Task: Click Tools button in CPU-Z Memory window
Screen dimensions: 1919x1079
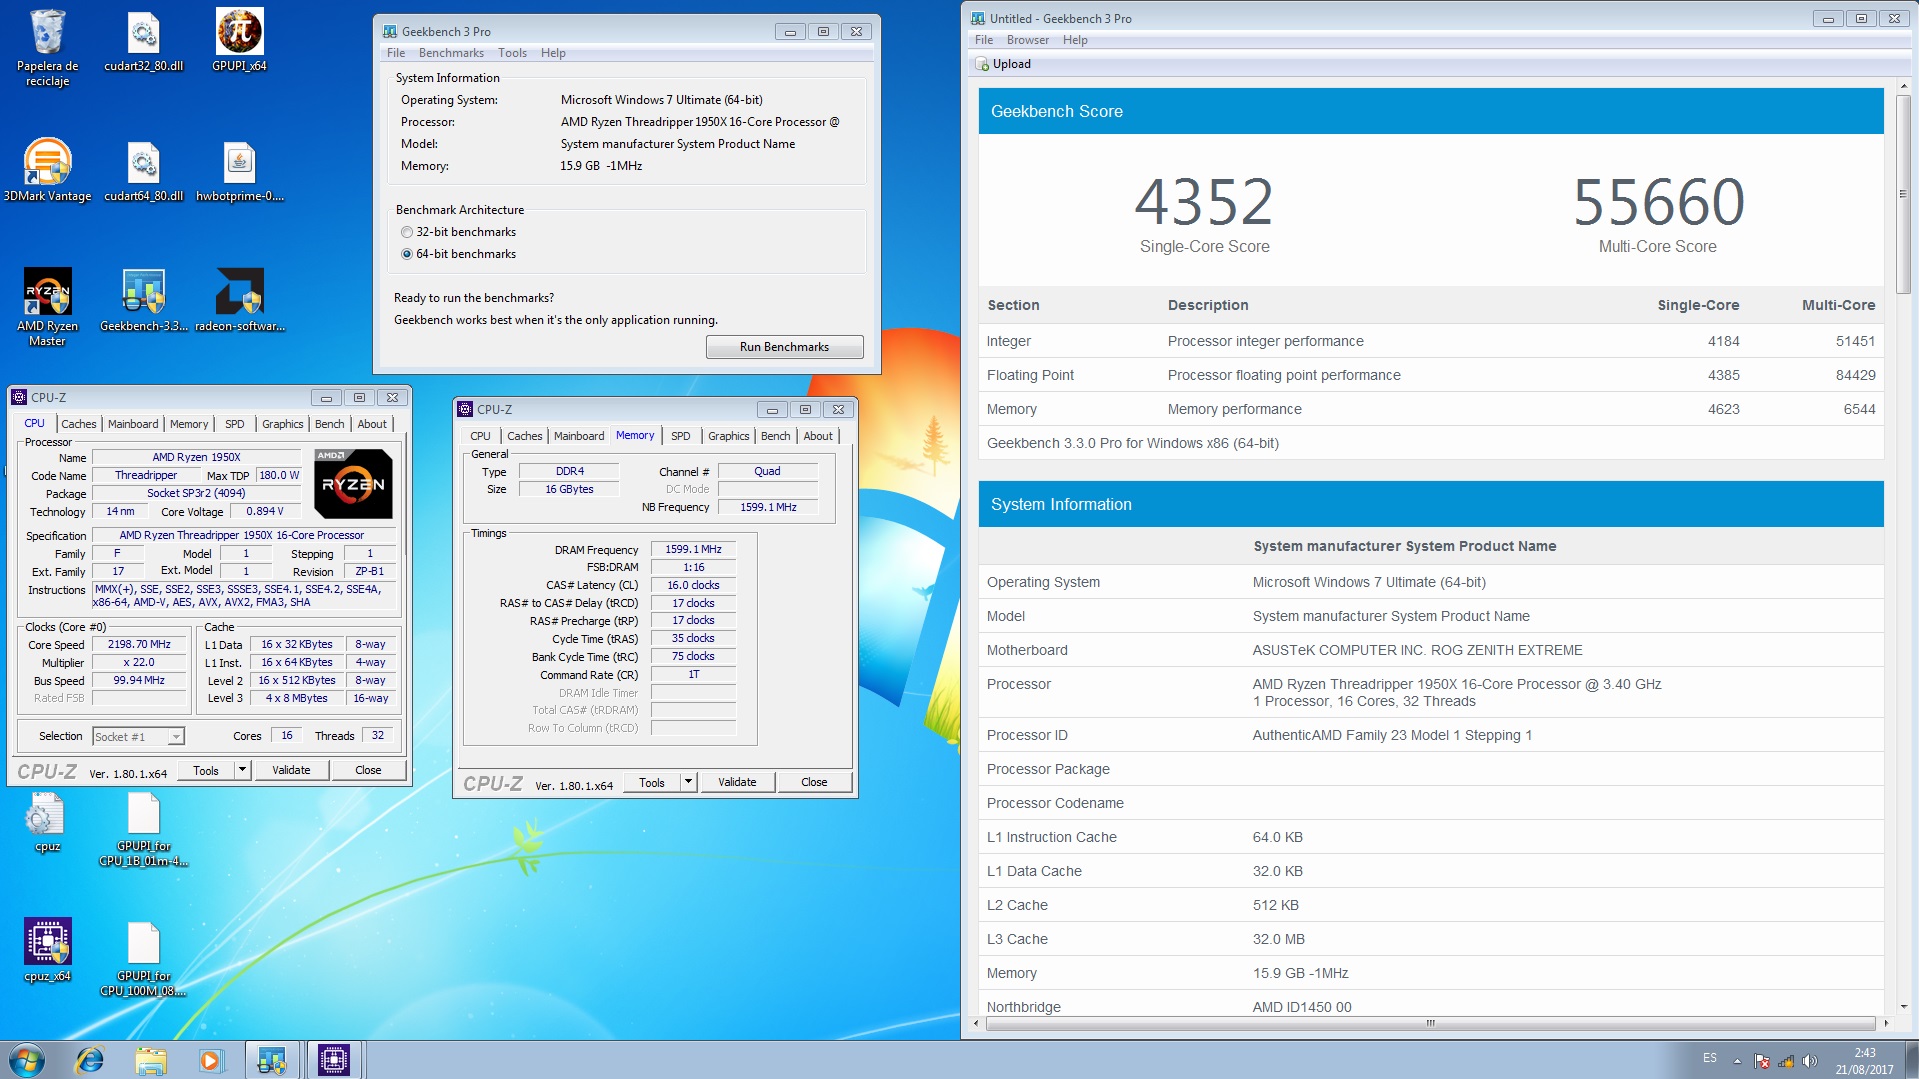Action: pos(652,782)
